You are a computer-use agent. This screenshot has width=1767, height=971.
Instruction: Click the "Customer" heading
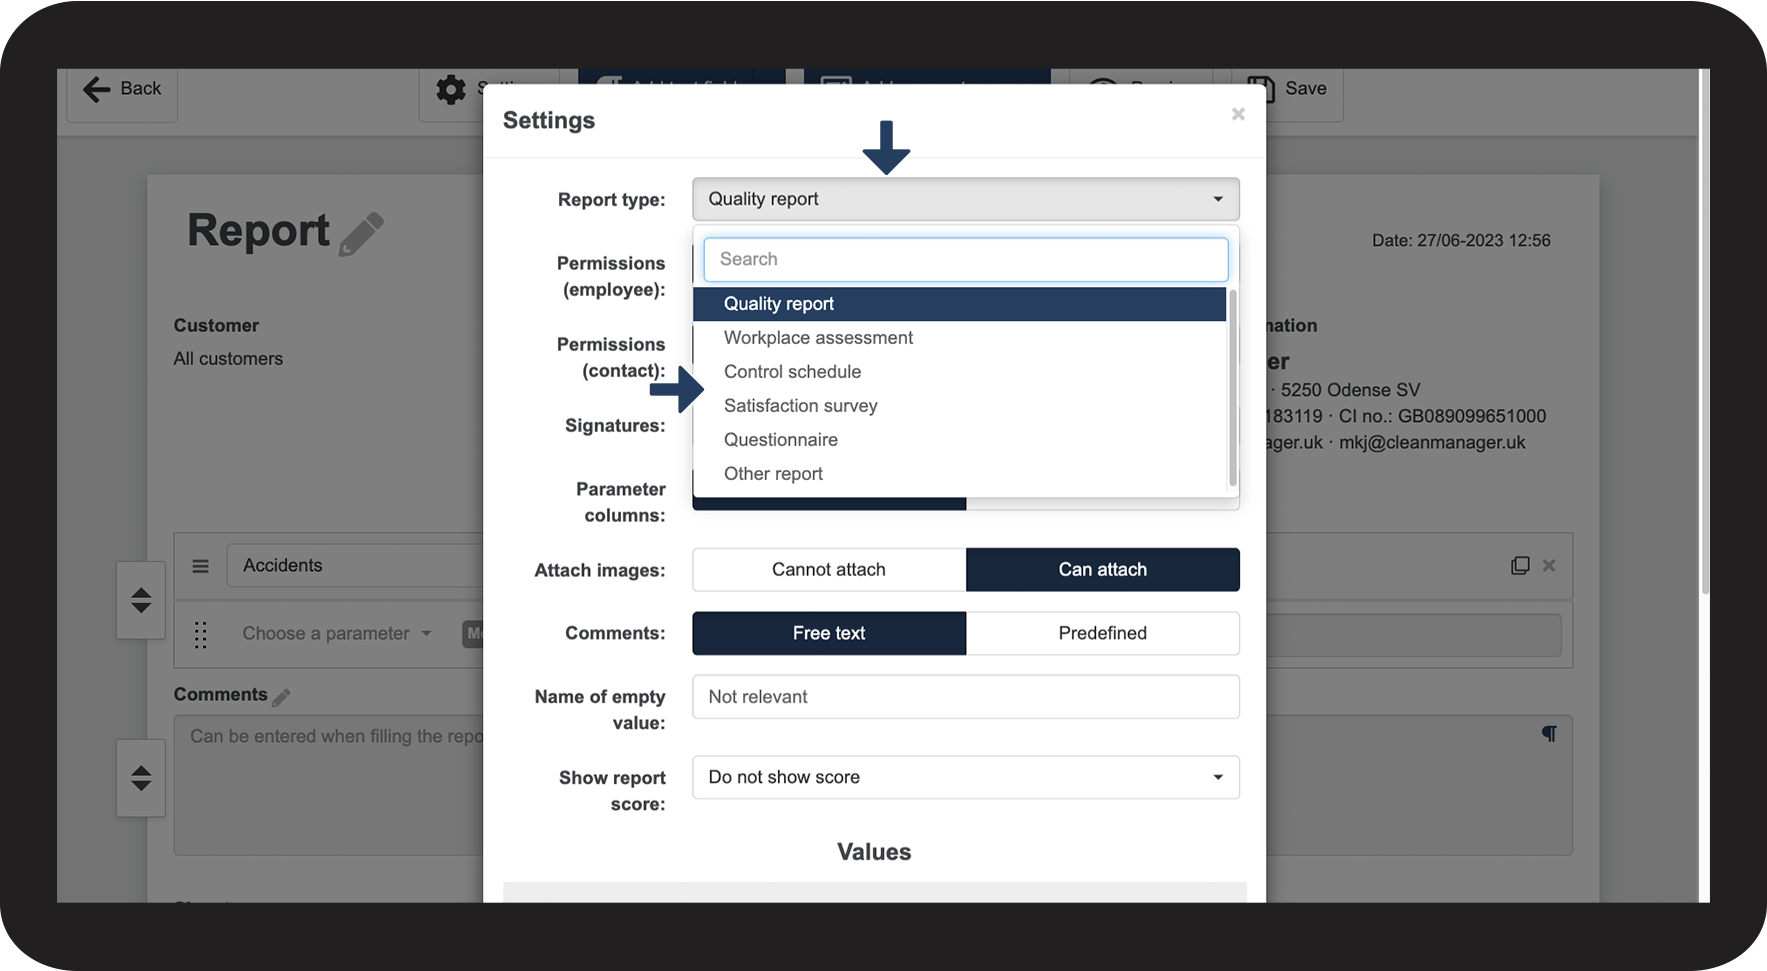[x=216, y=326]
